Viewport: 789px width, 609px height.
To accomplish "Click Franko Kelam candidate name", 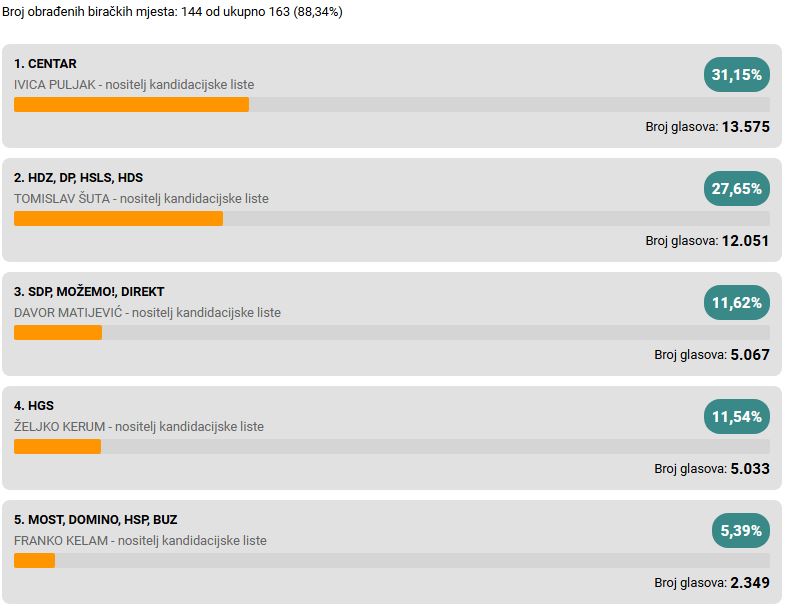I will pos(61,541).
